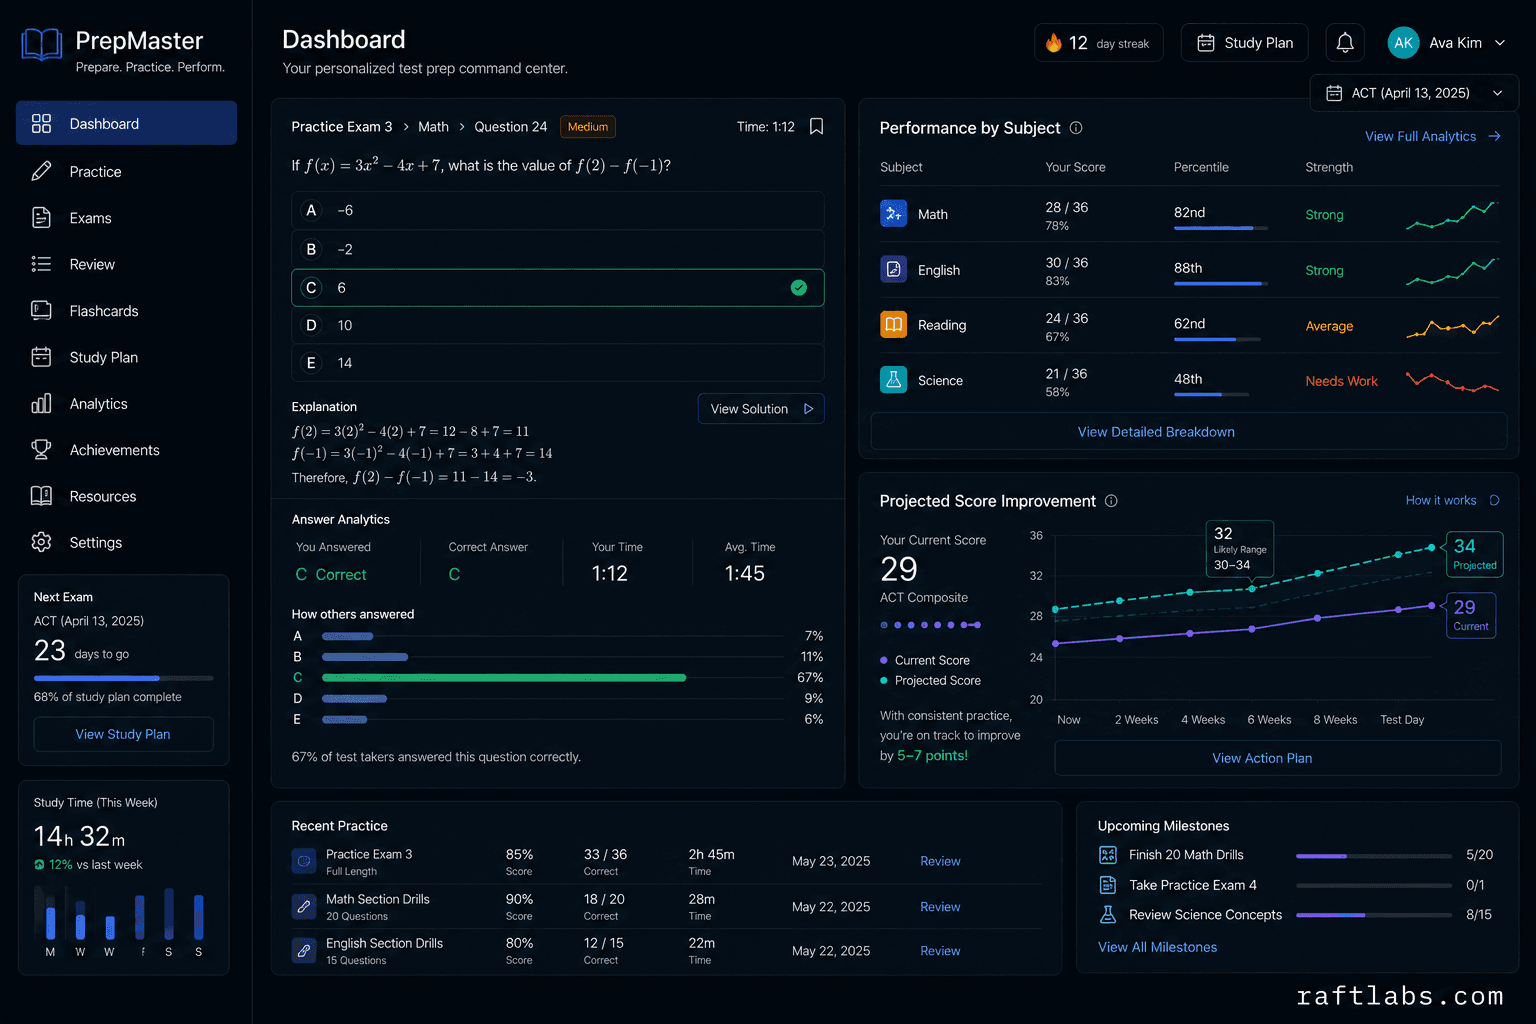Click the View Solution button
The height and width of the screenshot is (1024, 1536).
click(761, 409)
